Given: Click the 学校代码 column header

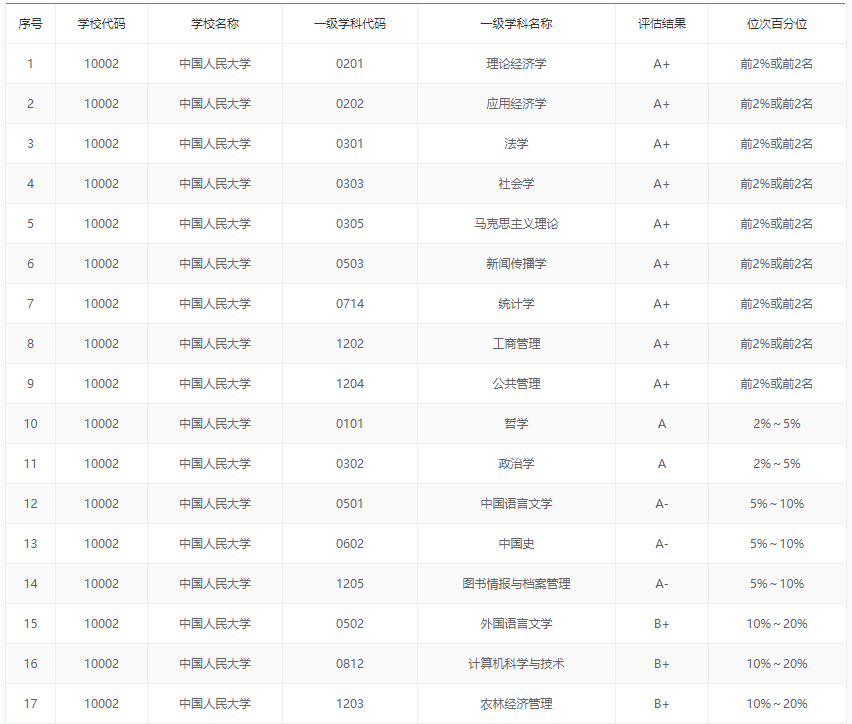Looking at the screenshot, I should point(102,24).
